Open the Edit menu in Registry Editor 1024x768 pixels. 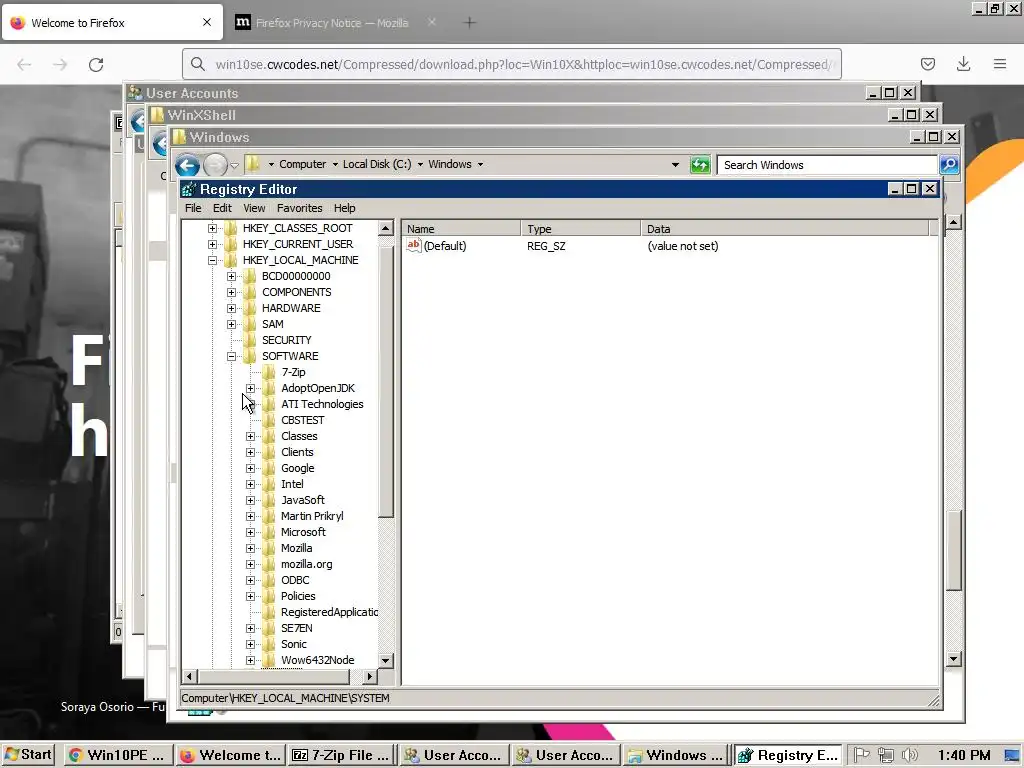click(222, 208)
